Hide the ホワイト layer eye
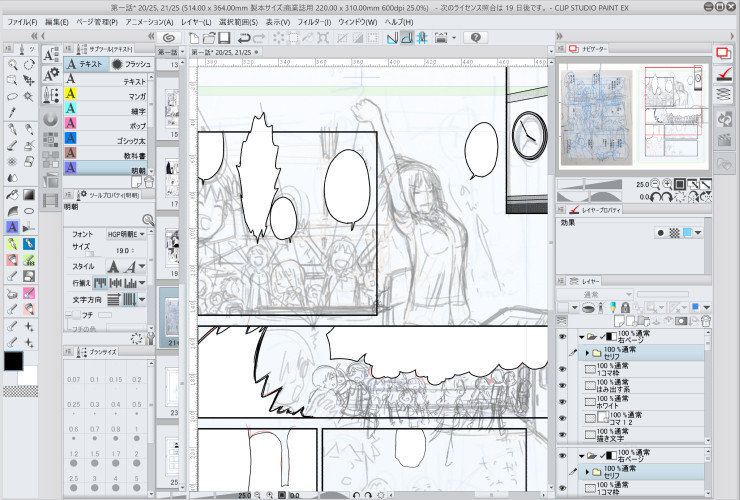This screenshot has height=500, width=740. pyautogui.click(x=562, y=402)
